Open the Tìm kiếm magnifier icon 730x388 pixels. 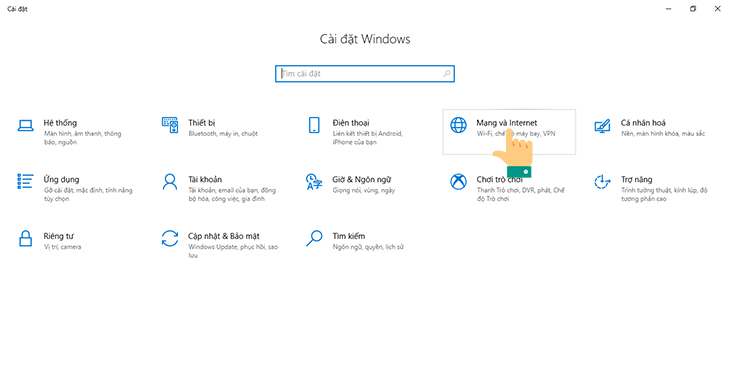(314, 238)
